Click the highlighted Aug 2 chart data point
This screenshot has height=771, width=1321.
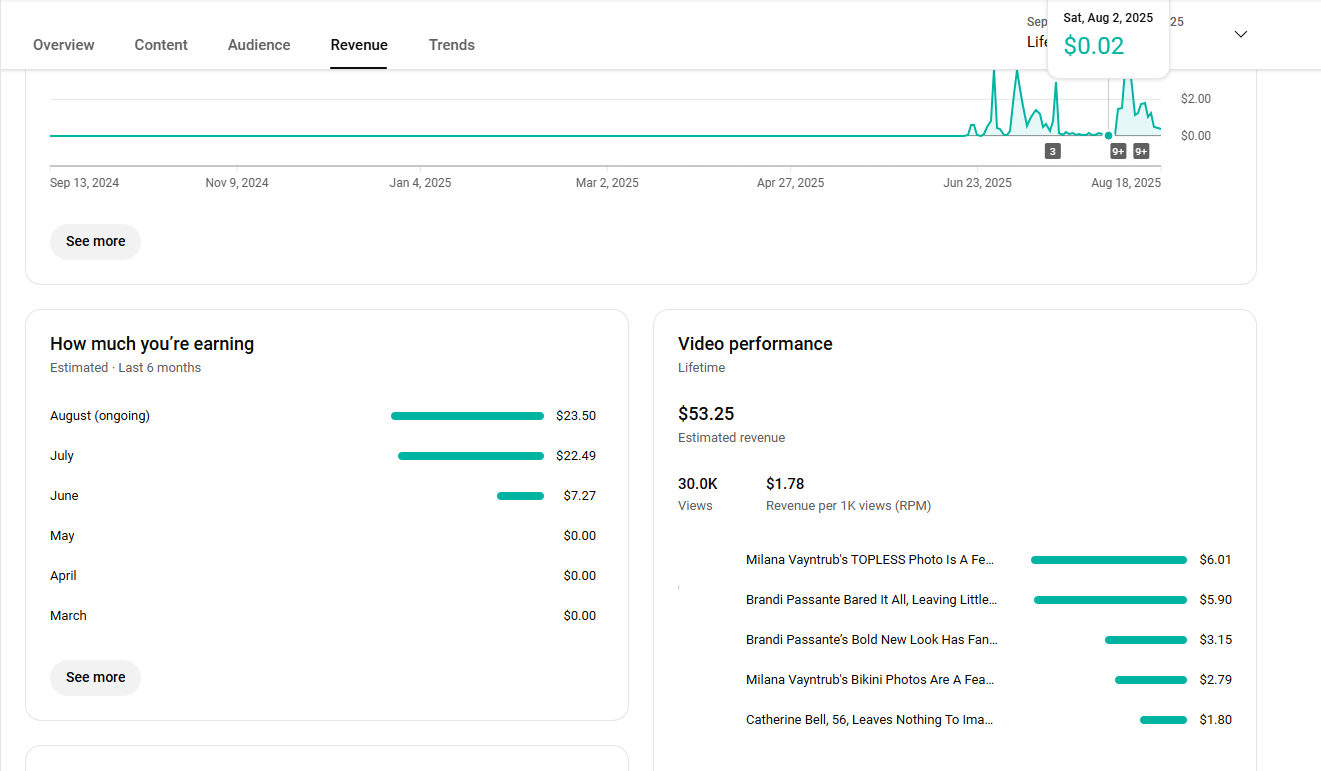tap(1108, 135)
